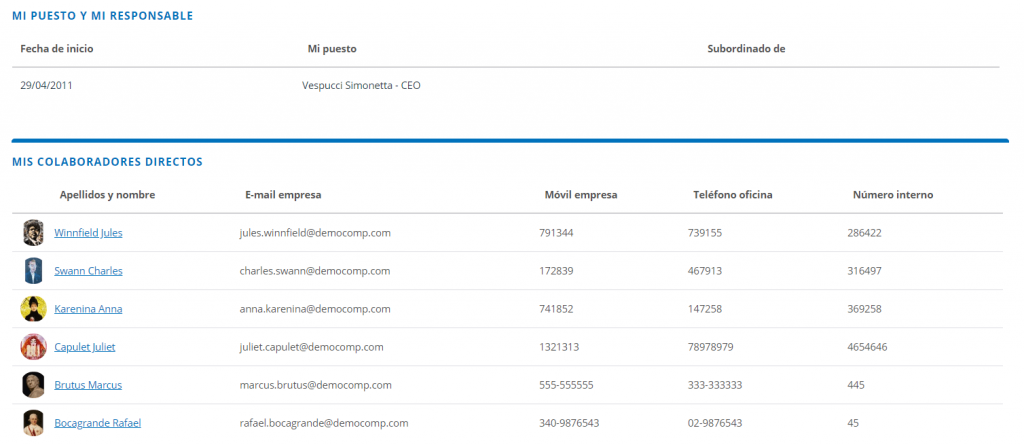Click the Apellidos y nombre column header
This screenshot has height=445, width=1024.
tap(107, 195)
